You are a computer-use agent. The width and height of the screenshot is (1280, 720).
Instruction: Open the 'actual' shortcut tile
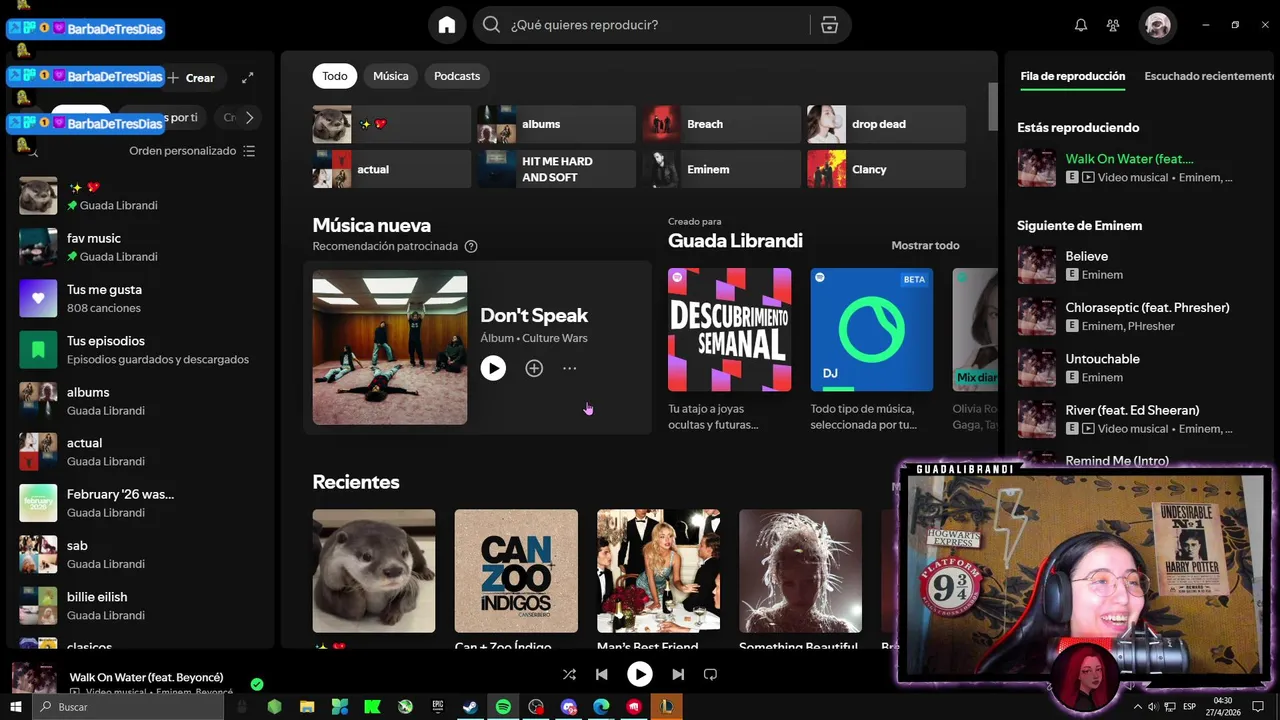(x=391, y=169)
